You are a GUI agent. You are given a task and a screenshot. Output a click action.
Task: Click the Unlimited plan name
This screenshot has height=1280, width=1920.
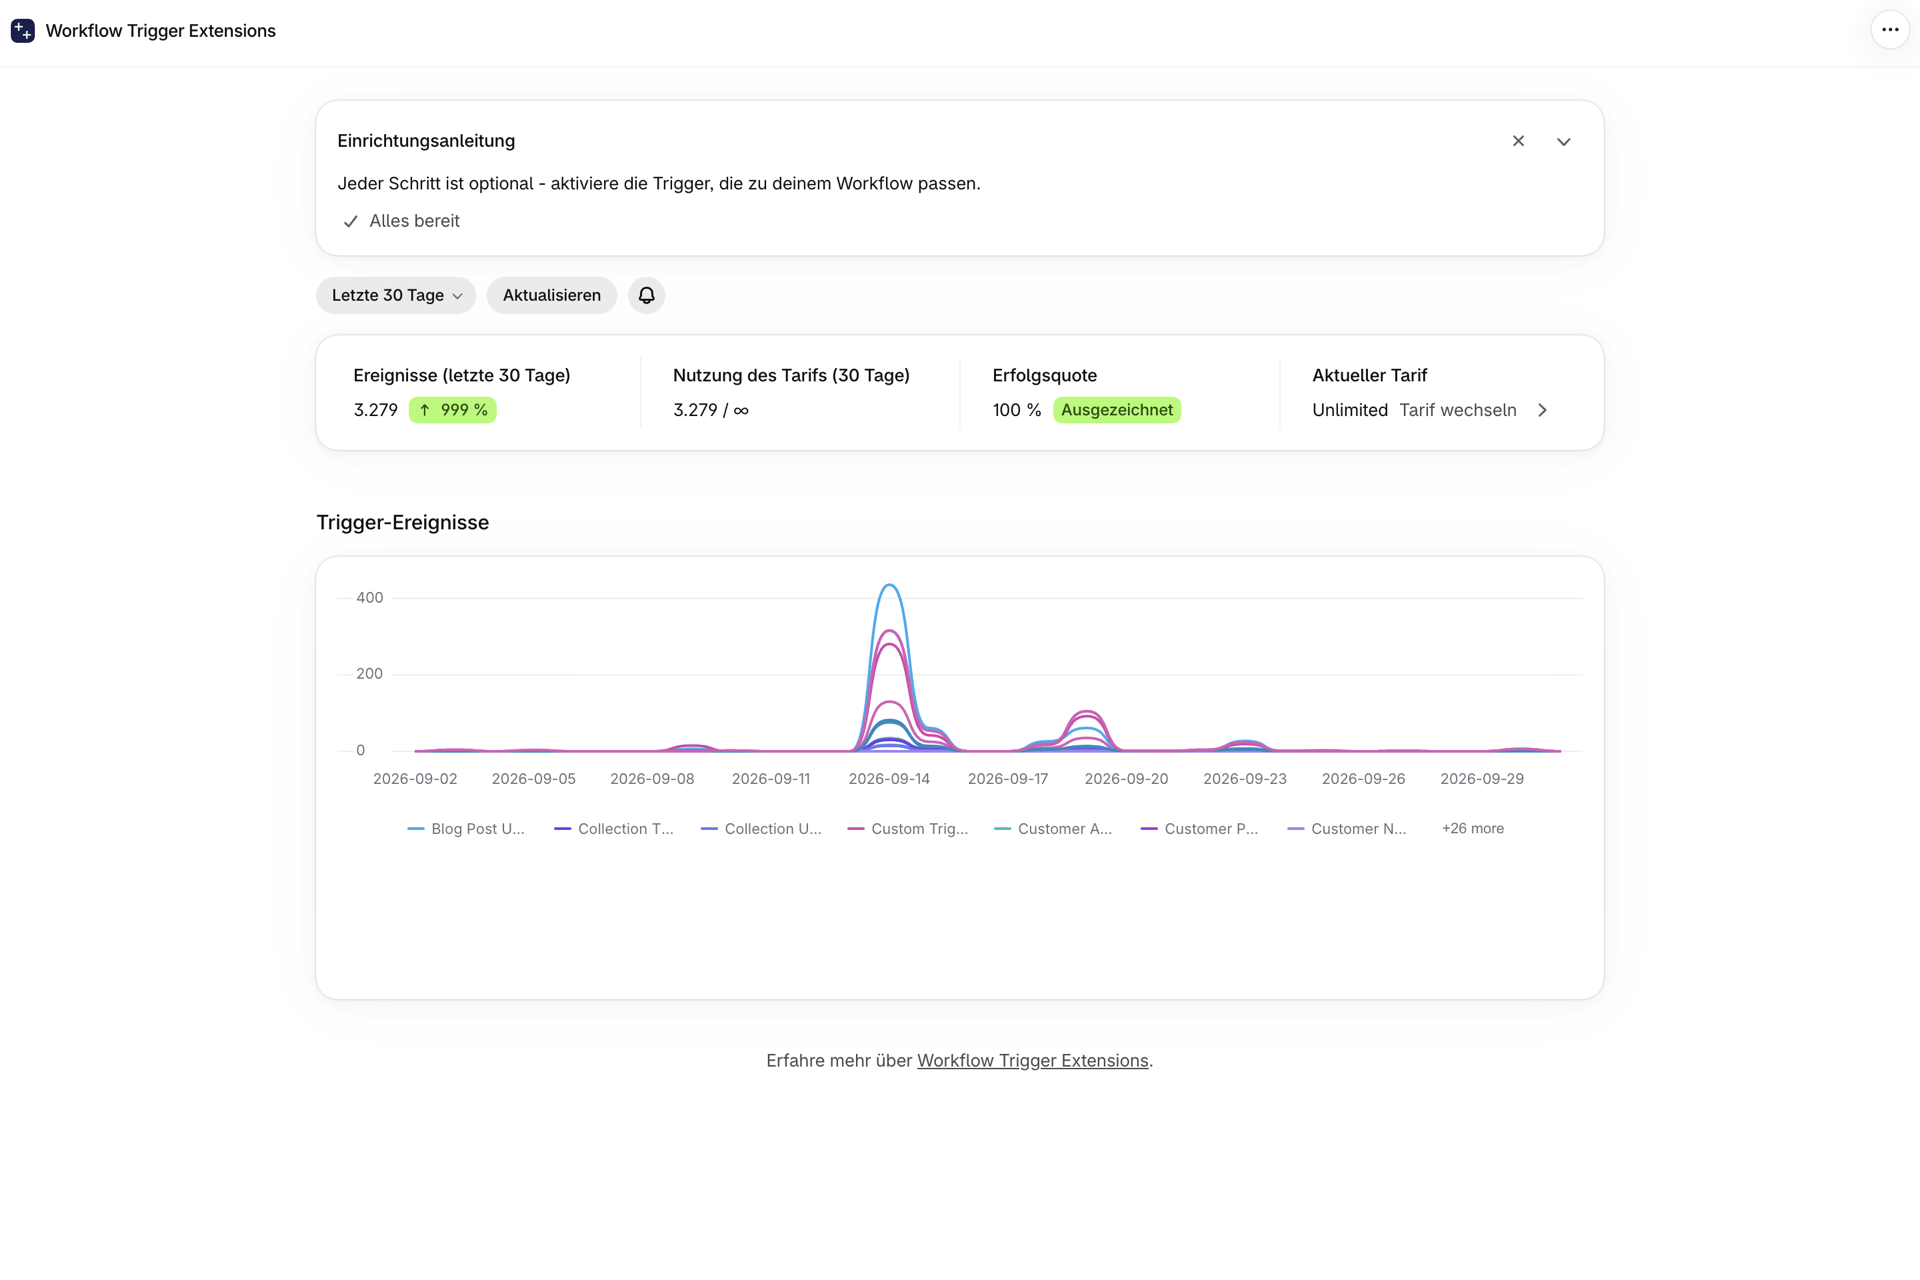1350,410
